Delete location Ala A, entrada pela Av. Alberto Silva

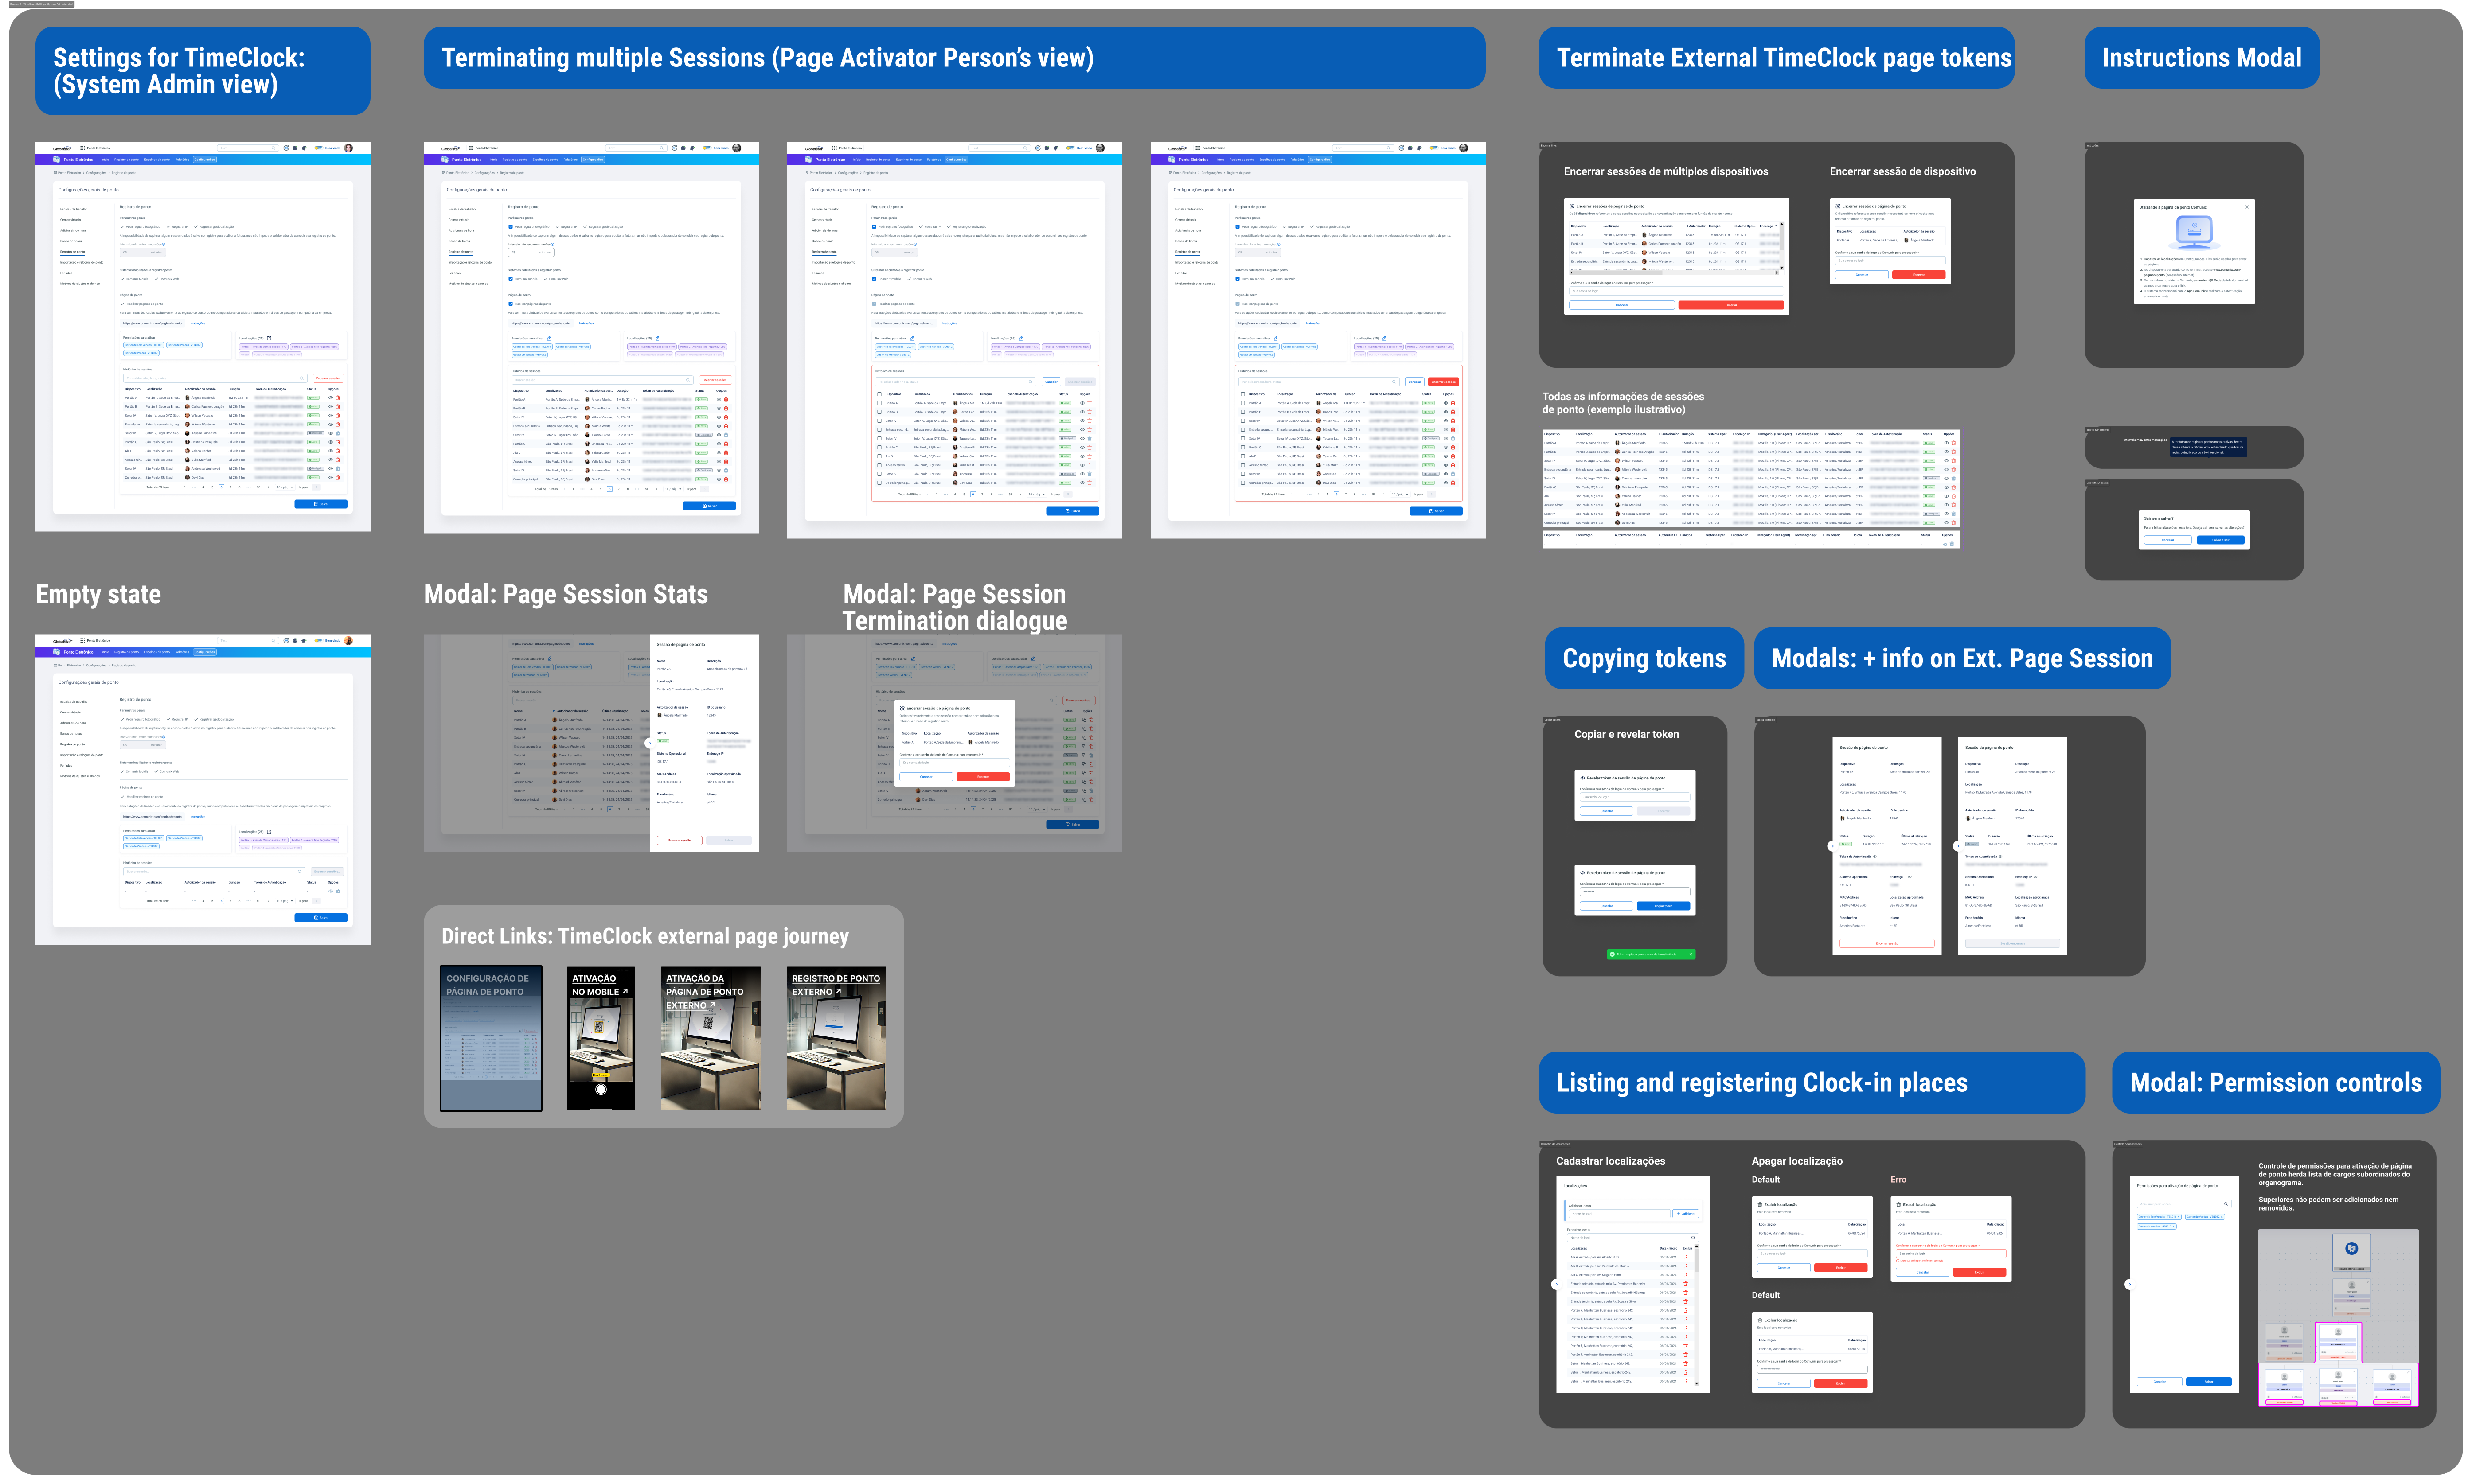click(x=1686, y=1257)
